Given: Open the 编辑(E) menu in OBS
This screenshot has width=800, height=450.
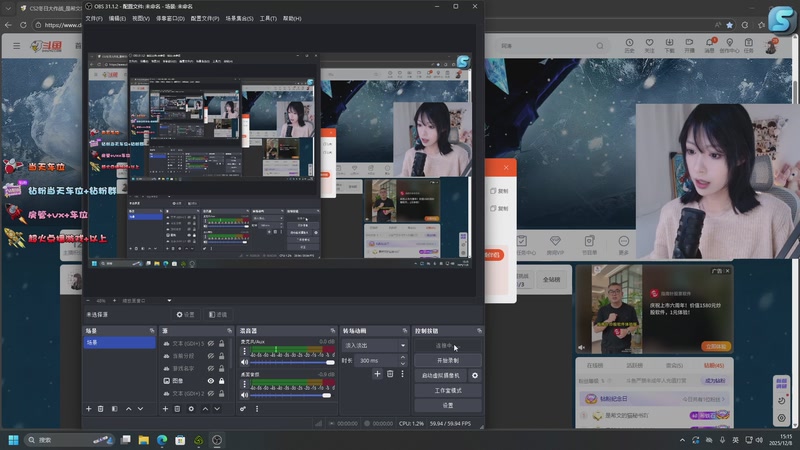Looking at the screenshot, I should point(117,18).
